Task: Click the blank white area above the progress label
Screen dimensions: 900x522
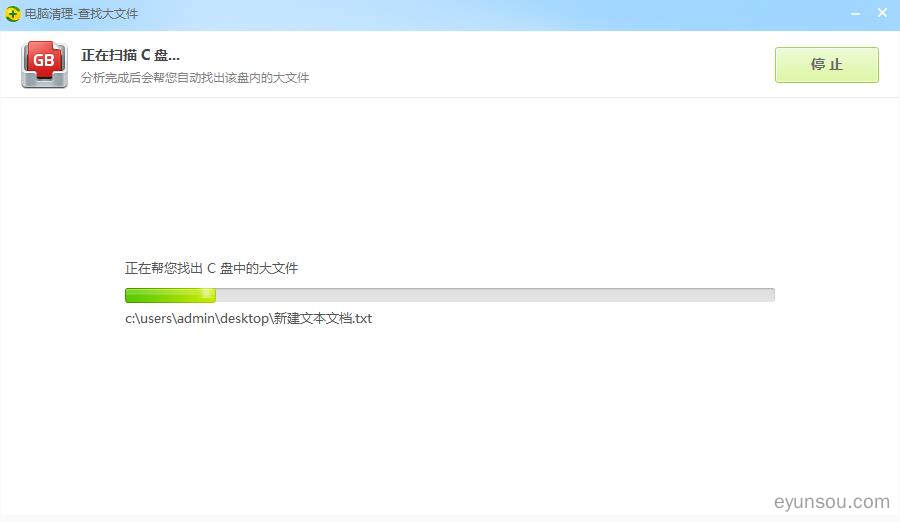Action: coord(450,180)
